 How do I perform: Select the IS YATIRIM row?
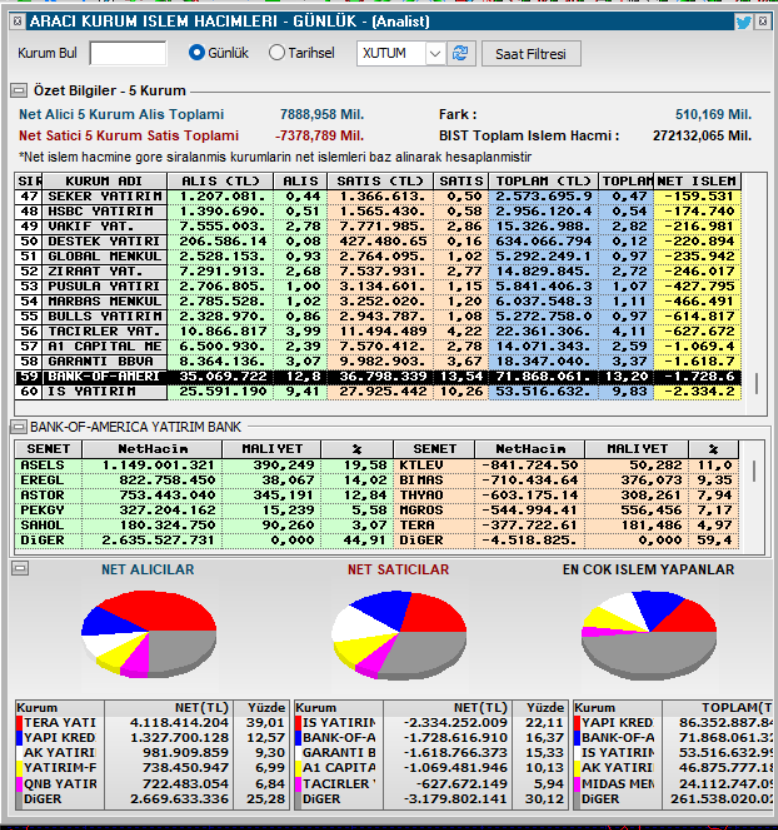point(378,392)
